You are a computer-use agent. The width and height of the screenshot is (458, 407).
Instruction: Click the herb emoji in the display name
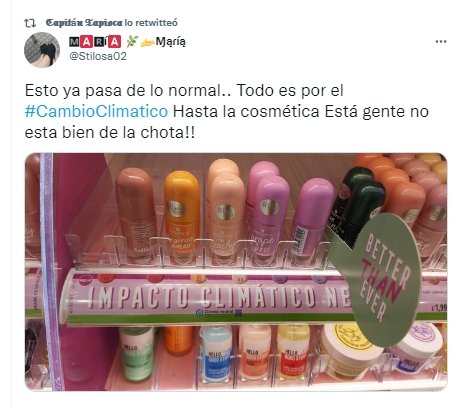click(132, 42)
